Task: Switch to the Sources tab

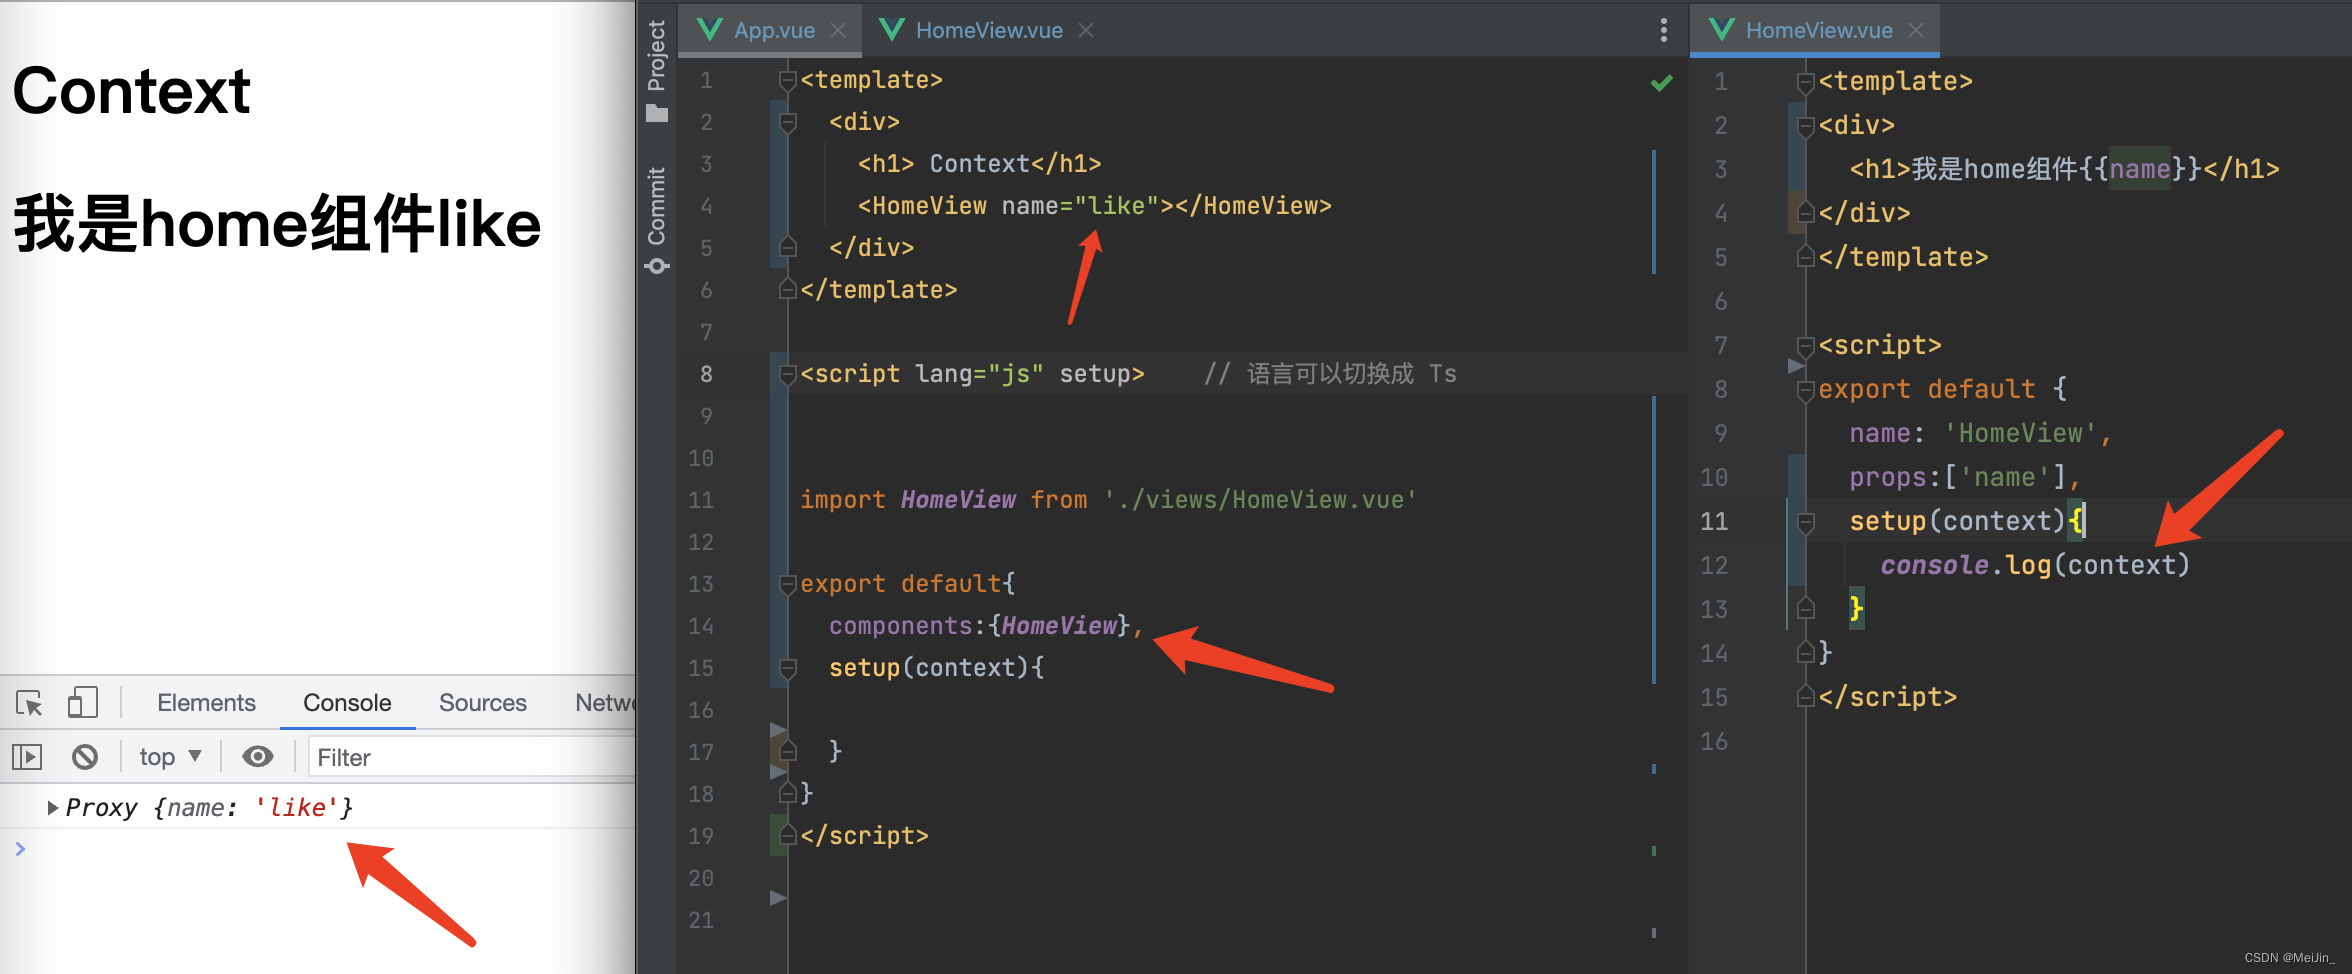Action: pos(483,703)
